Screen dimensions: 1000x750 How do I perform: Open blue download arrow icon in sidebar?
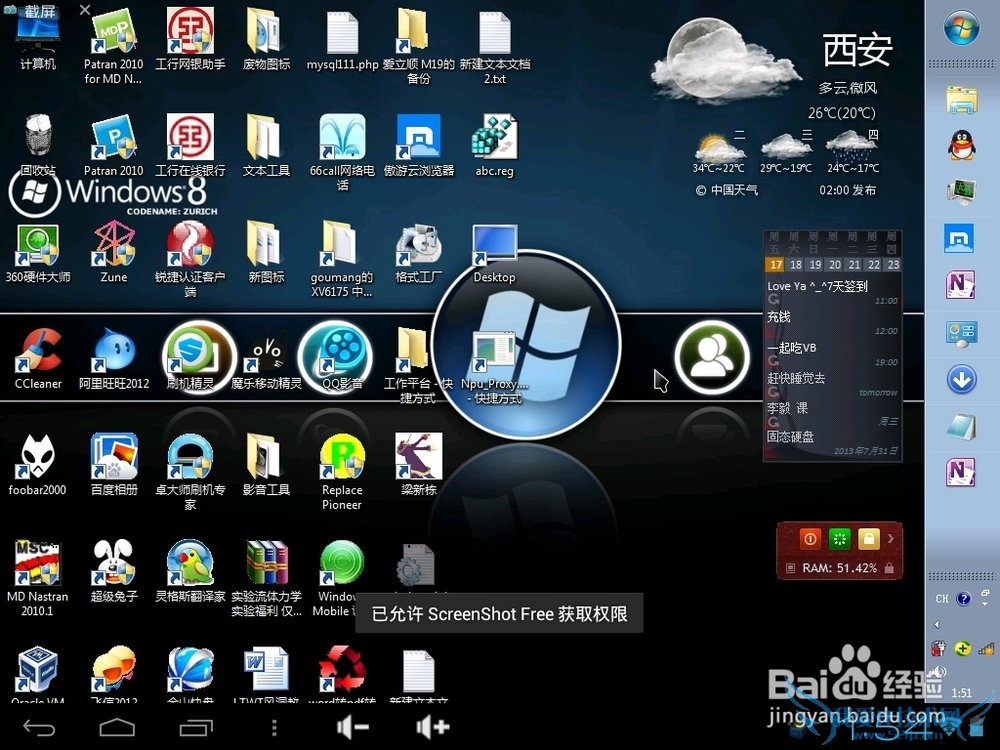tap(962, 379)
